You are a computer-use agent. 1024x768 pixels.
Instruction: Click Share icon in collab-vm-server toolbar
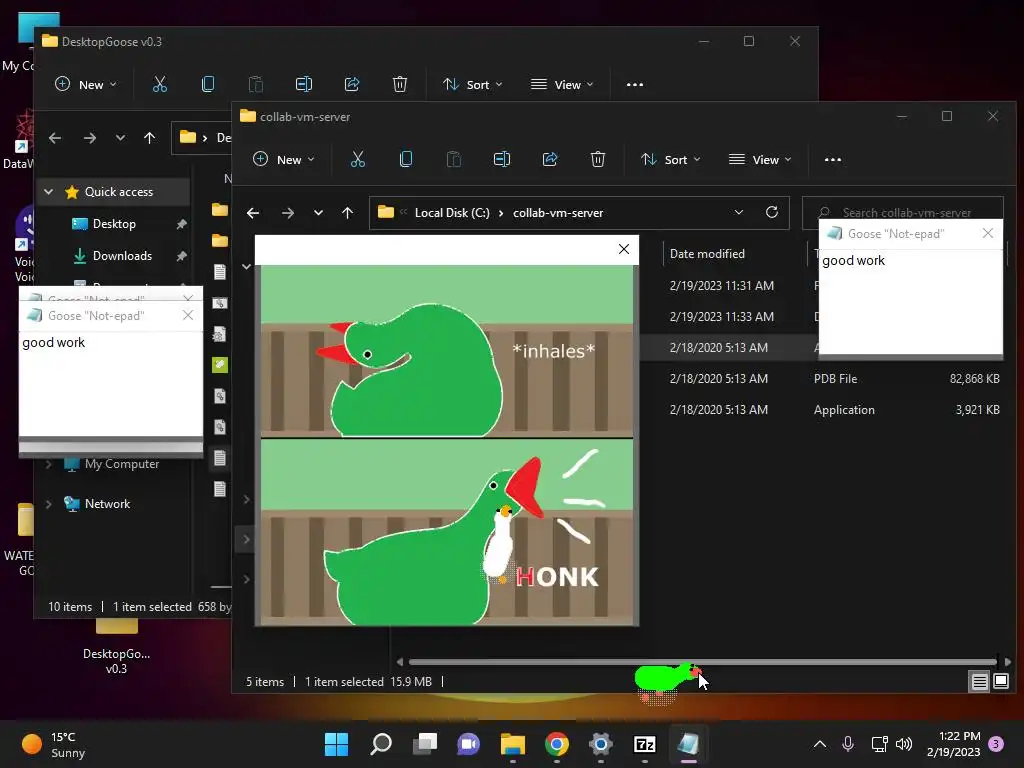coord(550,159)
